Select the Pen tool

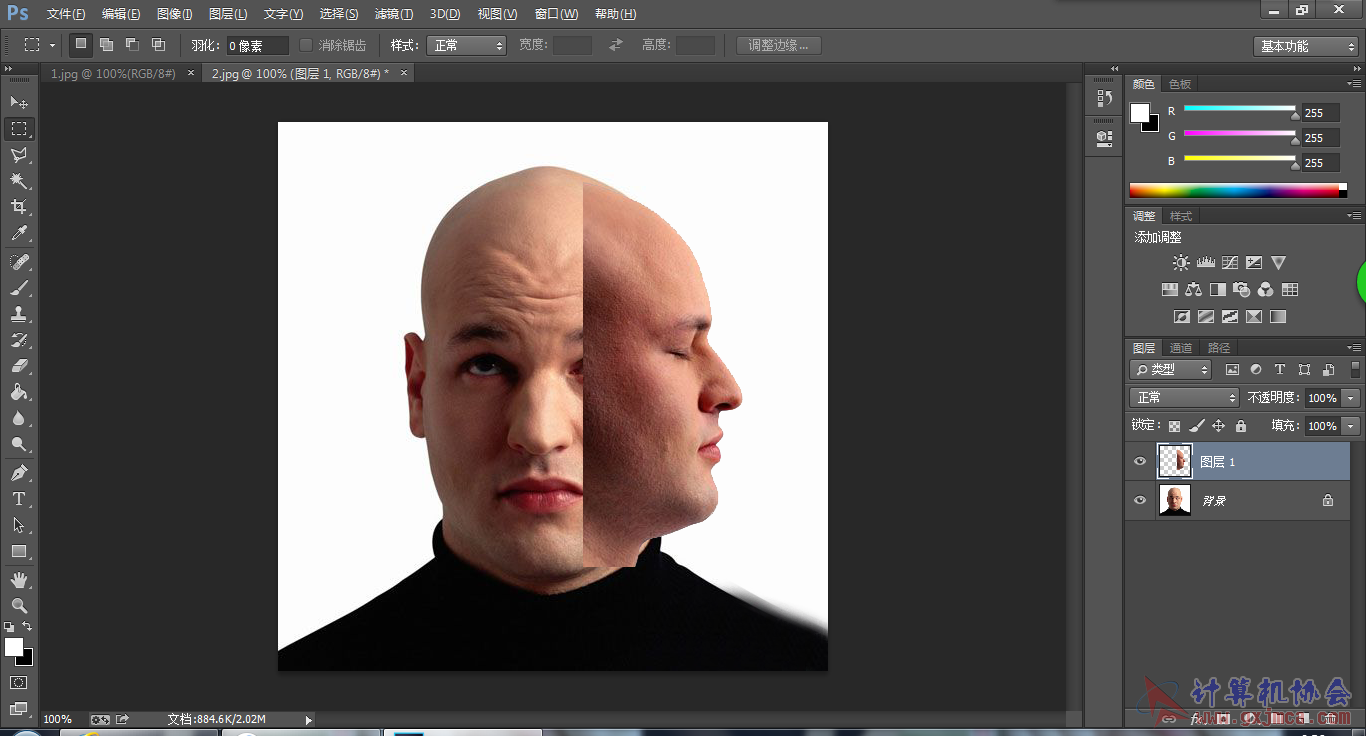click(19, 472)
